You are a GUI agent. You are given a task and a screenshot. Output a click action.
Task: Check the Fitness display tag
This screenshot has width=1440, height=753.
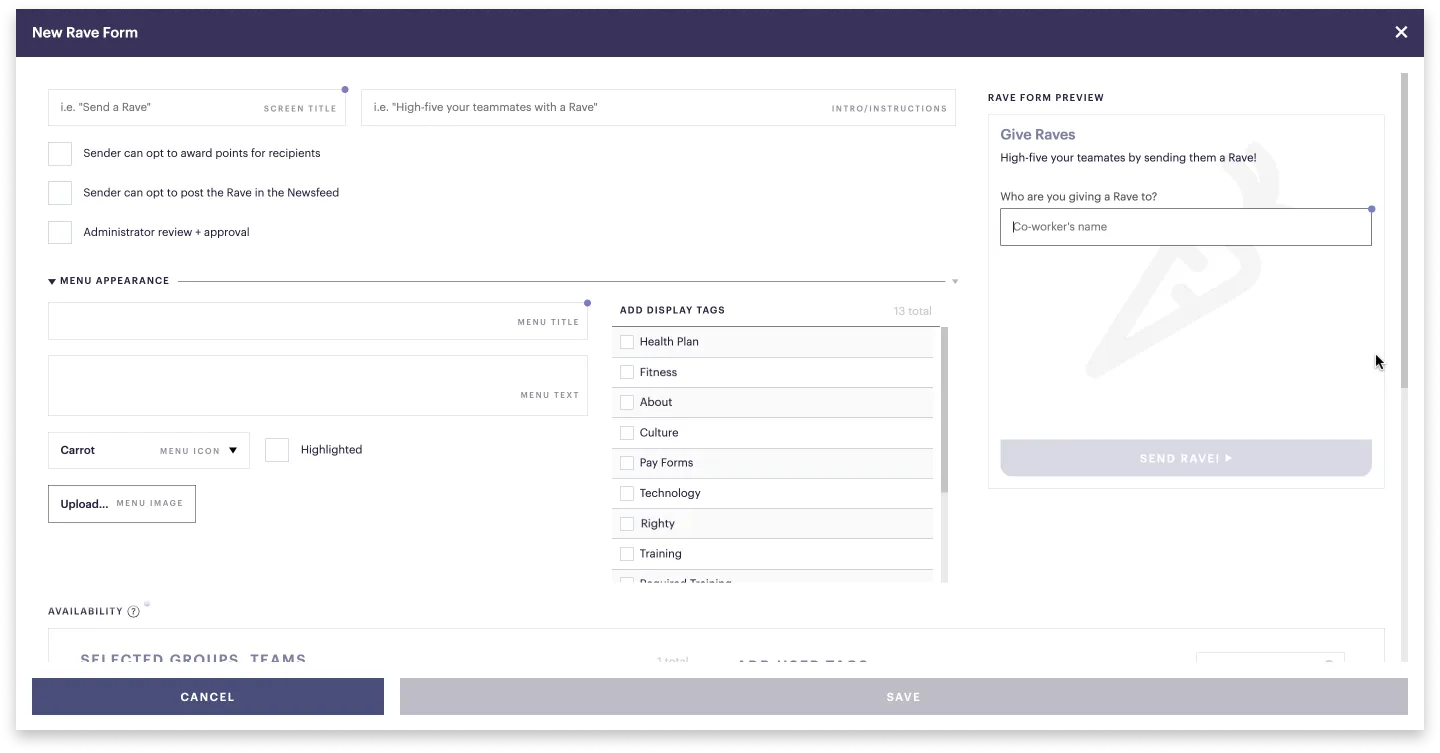click(627, 372)
